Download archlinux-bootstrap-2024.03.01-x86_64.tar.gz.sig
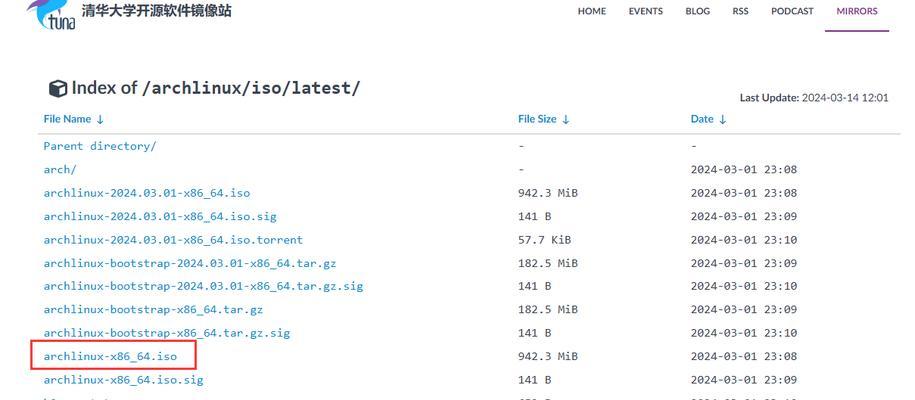Screen dimensions: 915x400 point(203,286)
